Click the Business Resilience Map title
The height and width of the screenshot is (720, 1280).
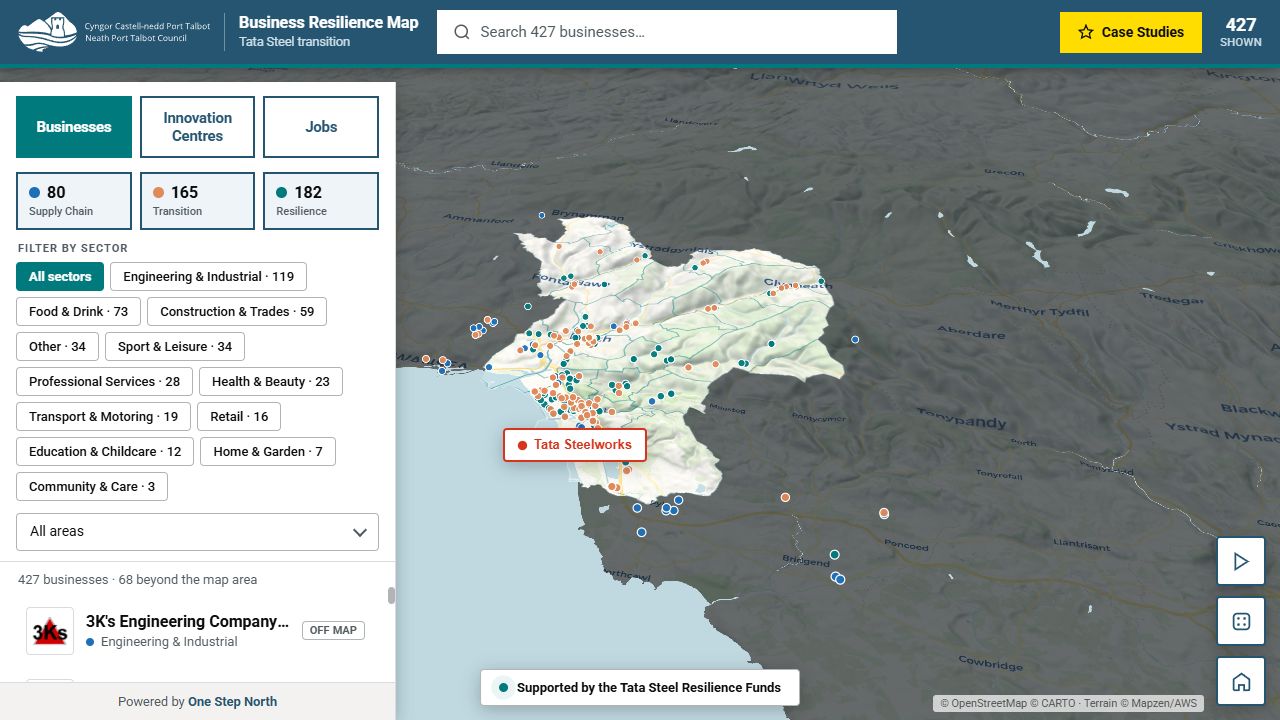coord(329,23)
